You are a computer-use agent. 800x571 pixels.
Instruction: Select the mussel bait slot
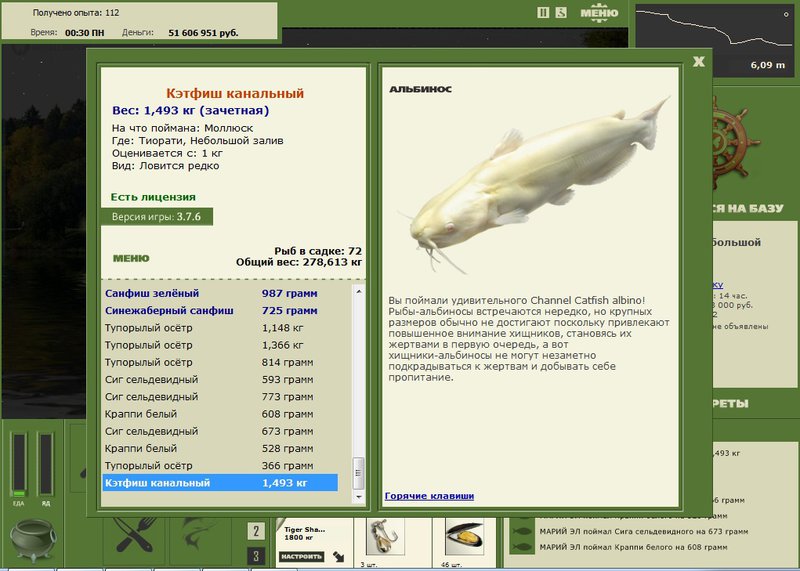464,537
